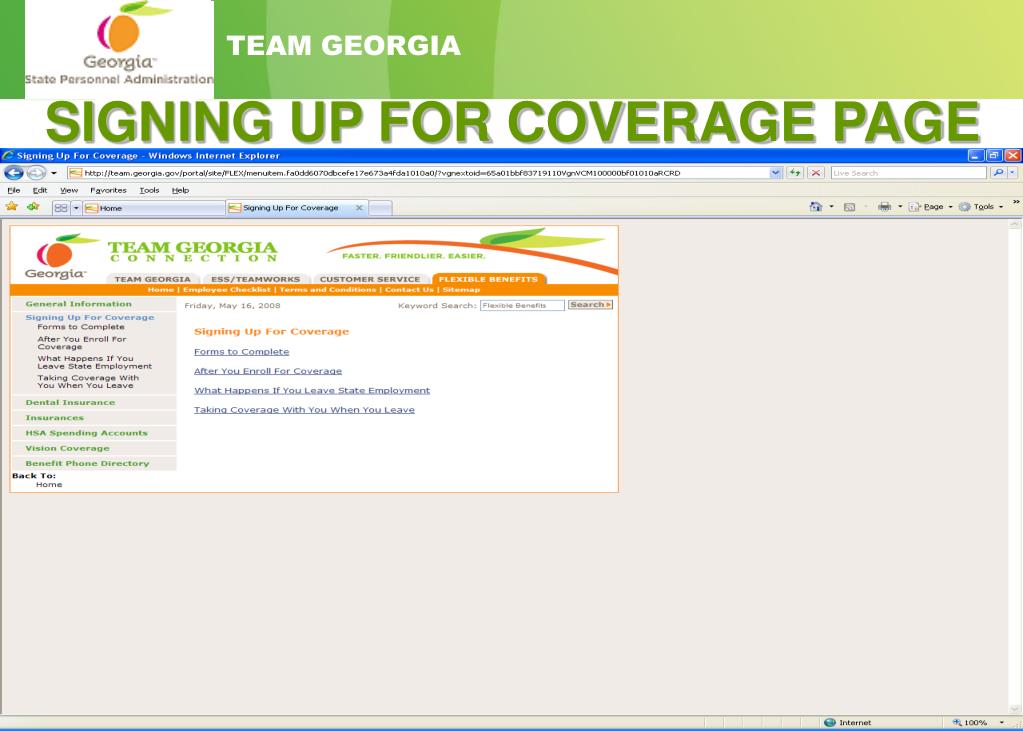Image resolution: width=1023 pixels, height=731 pixels.
Task: Select Signing Up For Coverage in sidebar
Action: coord(89,318)
